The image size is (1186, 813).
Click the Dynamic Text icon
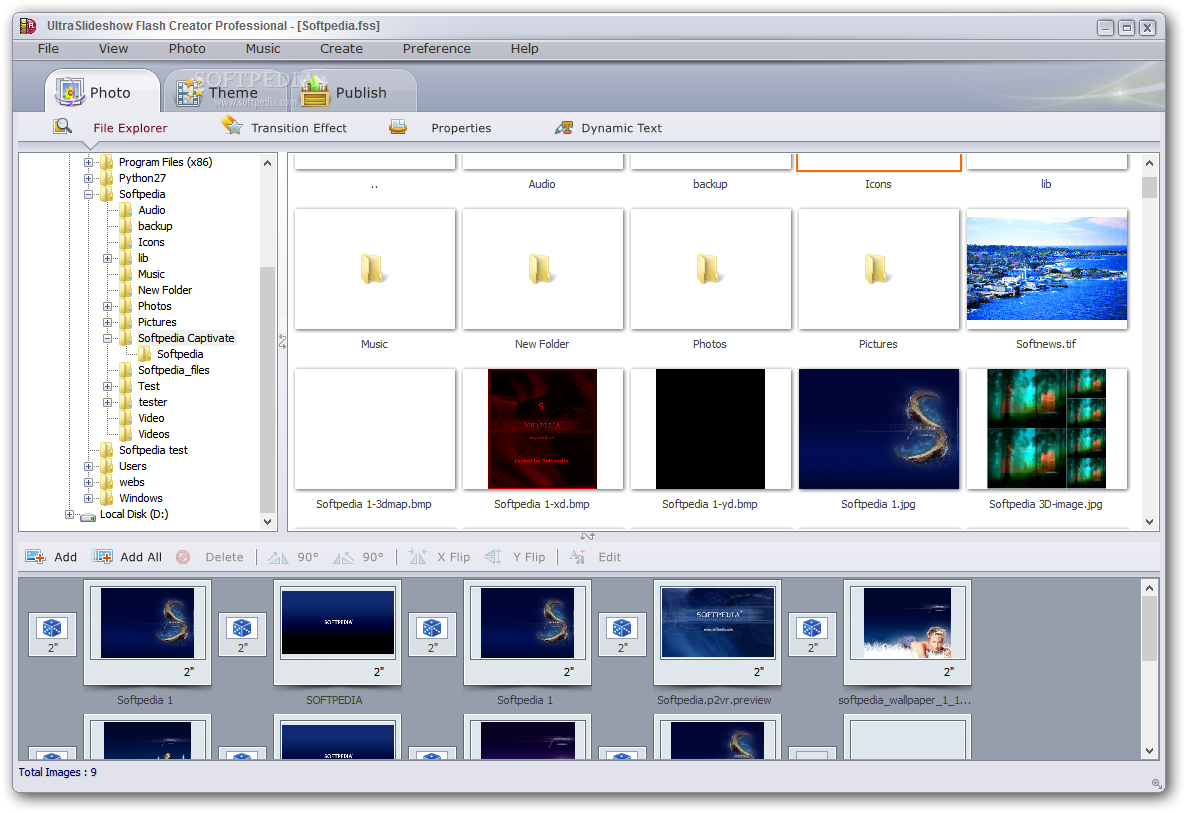click(564, 128)
